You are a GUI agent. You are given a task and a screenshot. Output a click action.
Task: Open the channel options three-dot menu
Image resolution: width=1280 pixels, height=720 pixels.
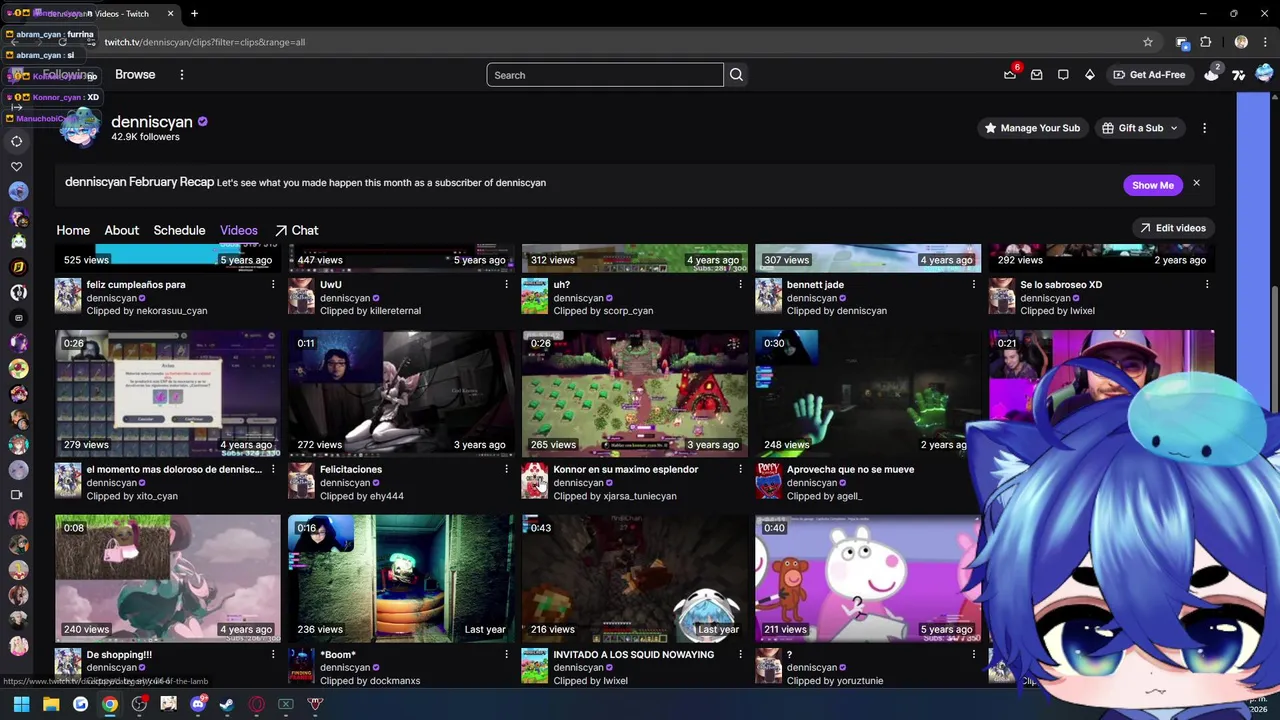[1204, 128]
